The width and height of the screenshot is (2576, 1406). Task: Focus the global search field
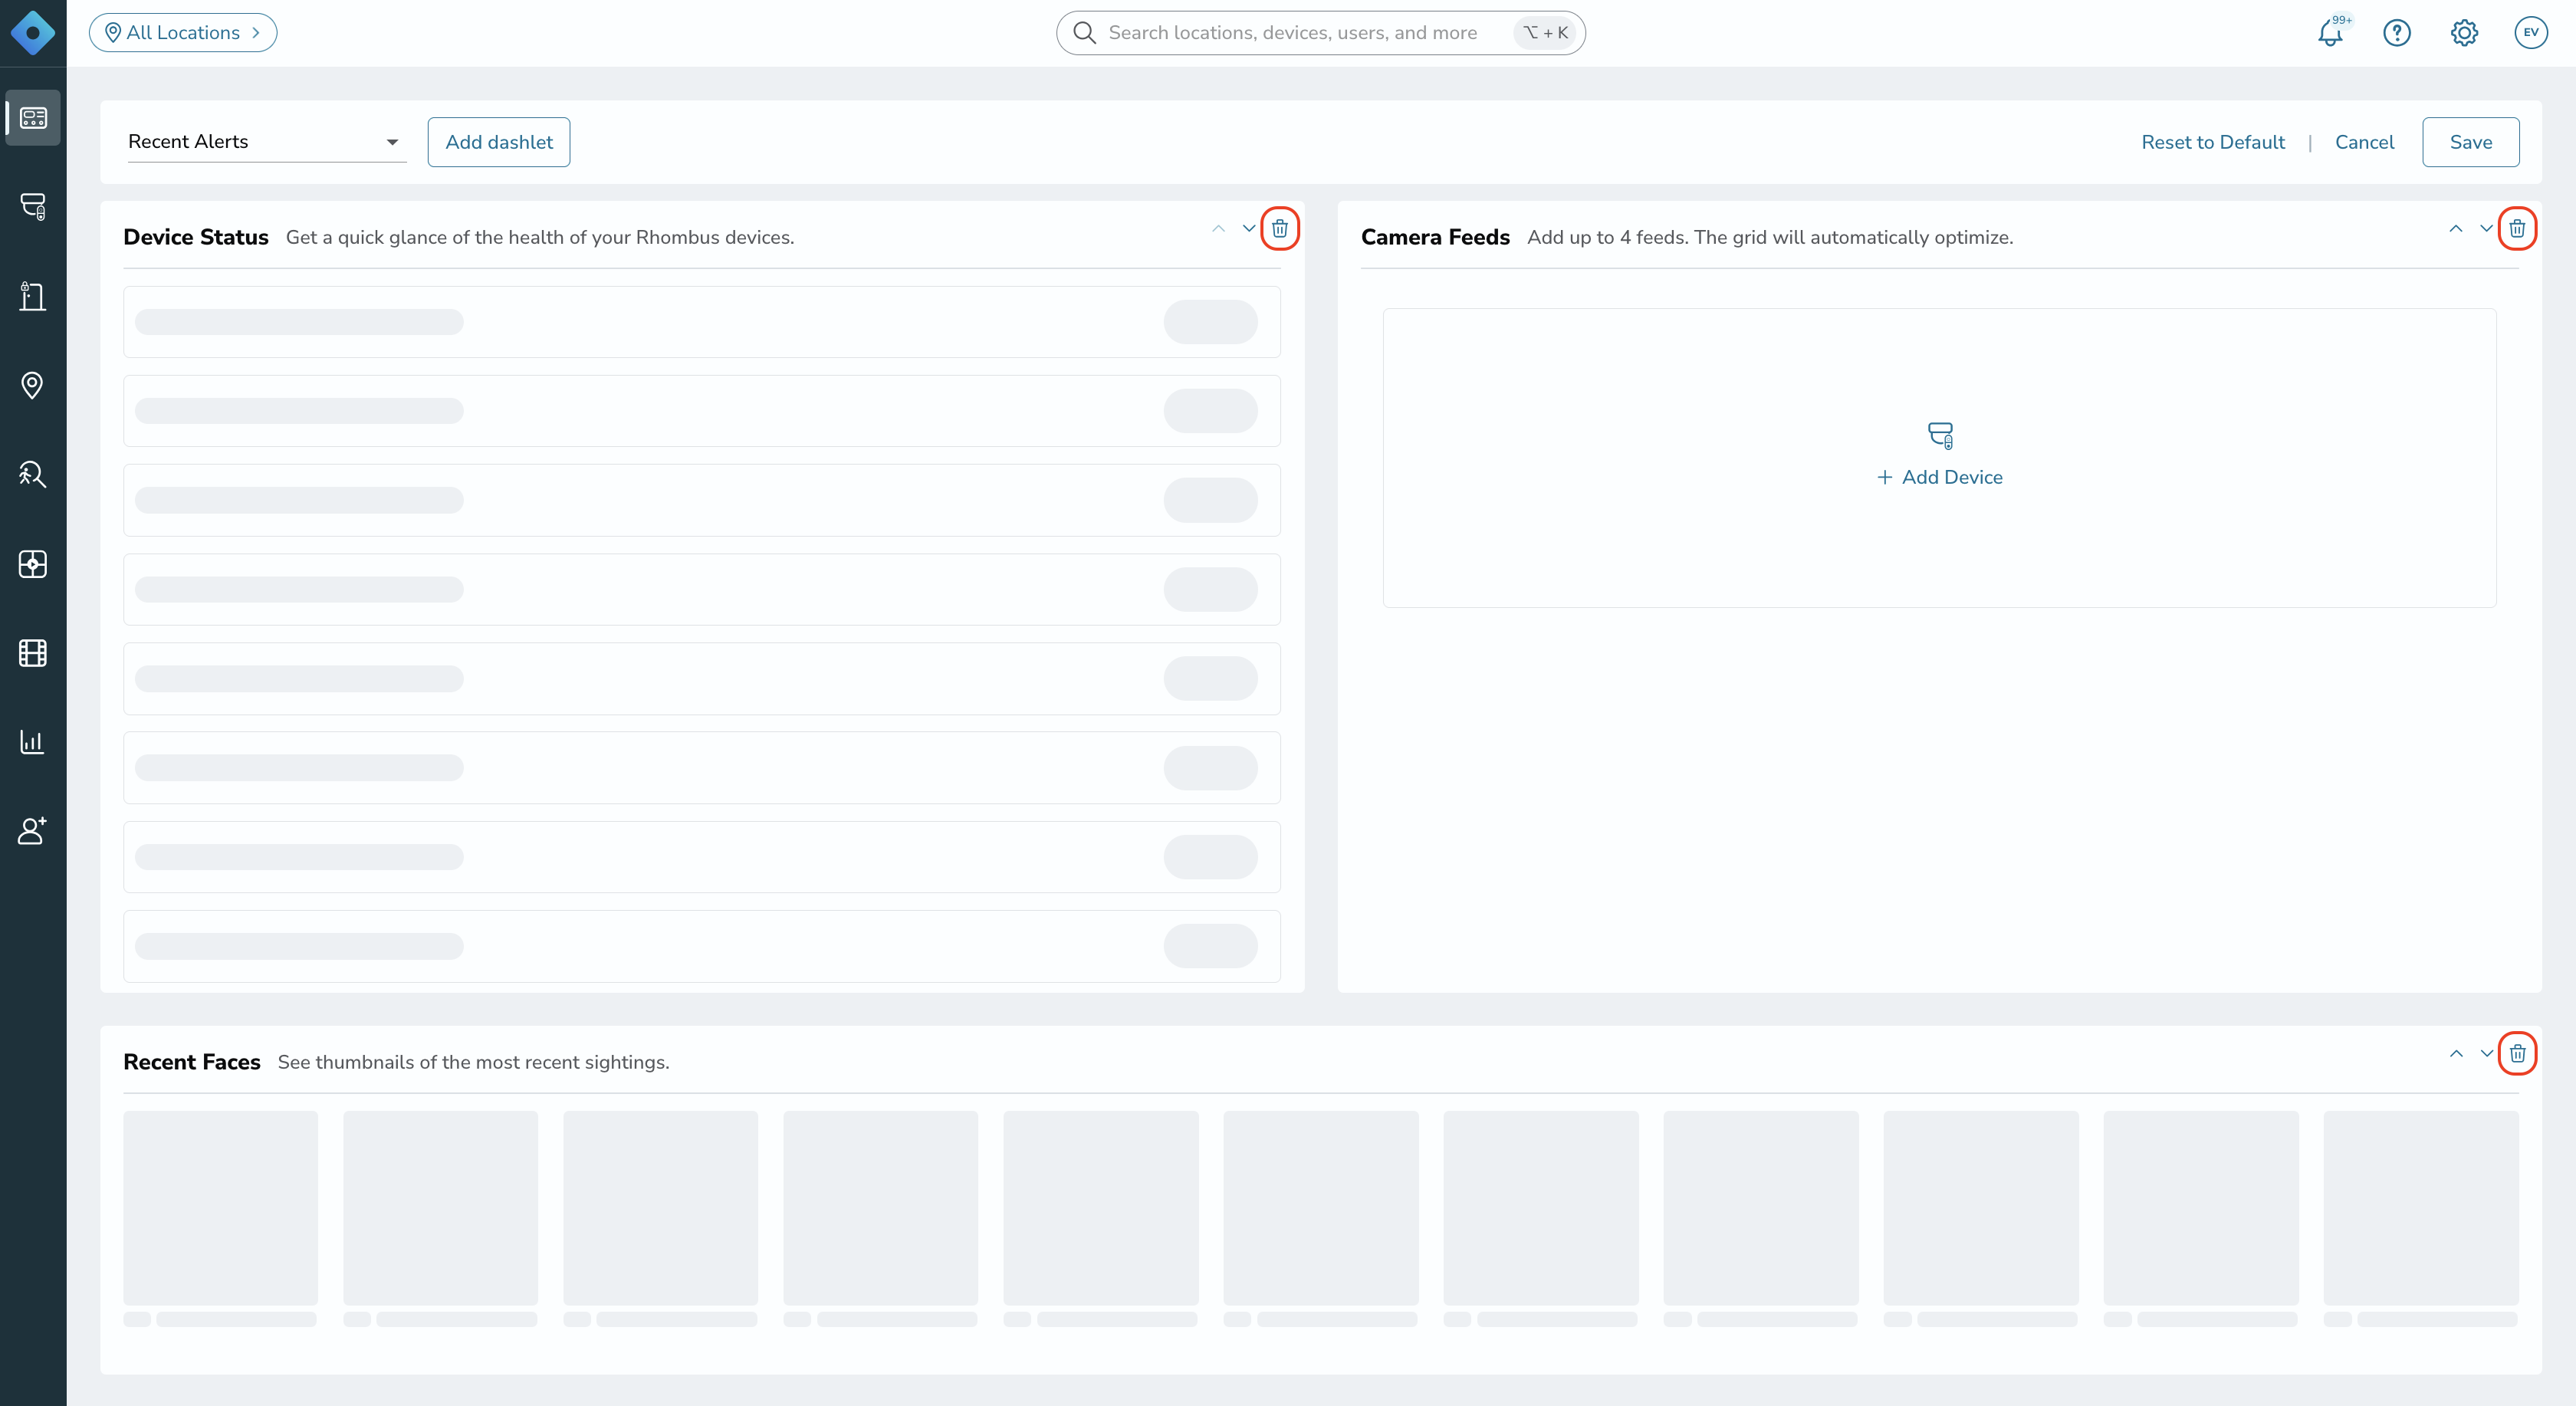1320,33
